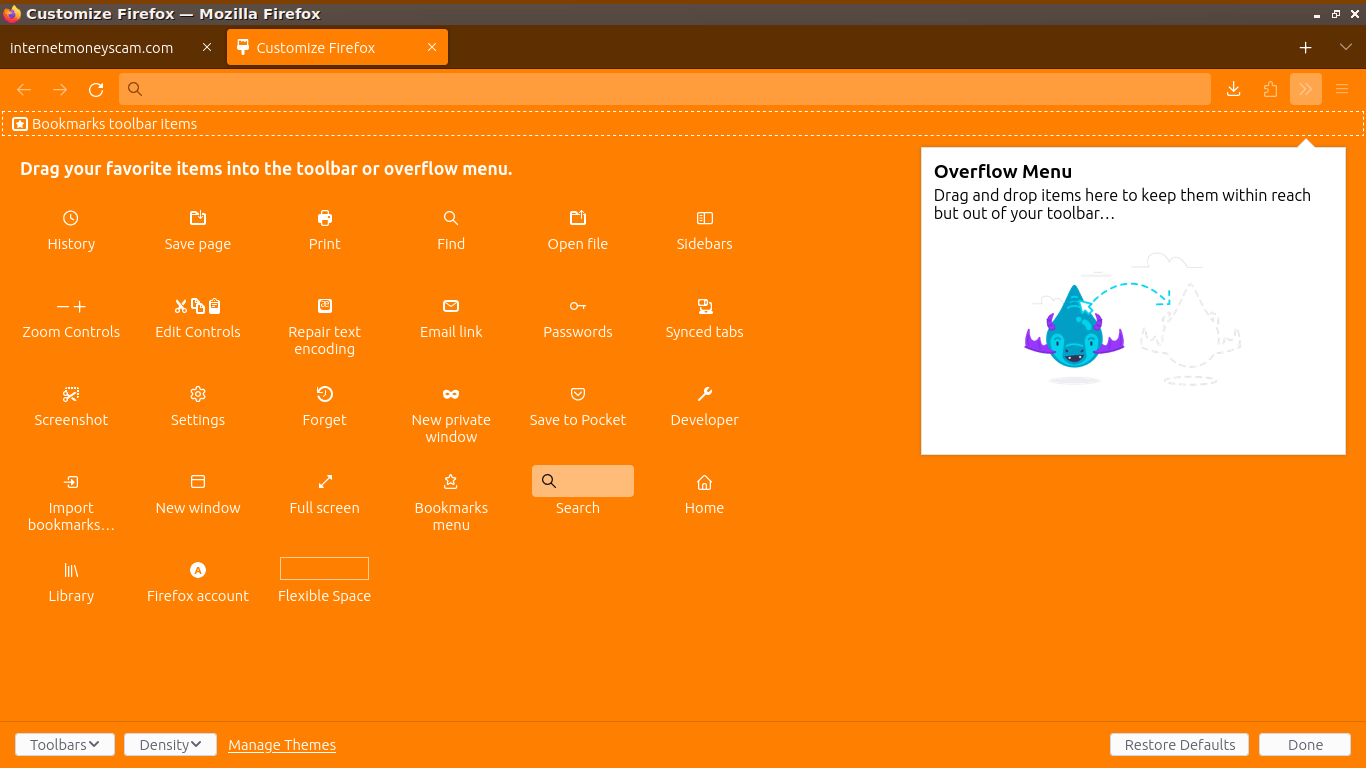Open the Manage Themes link
This screenshot has height=768, width=1366.
[x=282, y=745]
